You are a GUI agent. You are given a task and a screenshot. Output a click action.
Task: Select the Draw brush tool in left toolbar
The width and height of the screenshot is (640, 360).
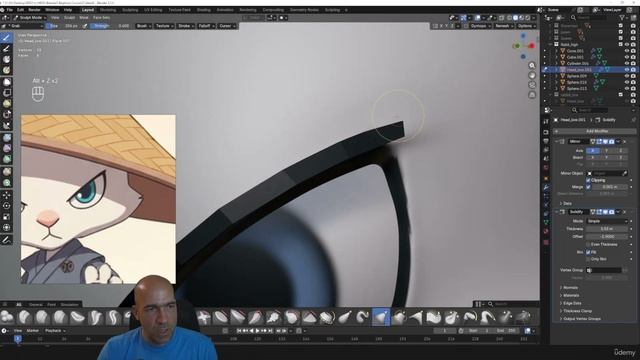(7, 38)
